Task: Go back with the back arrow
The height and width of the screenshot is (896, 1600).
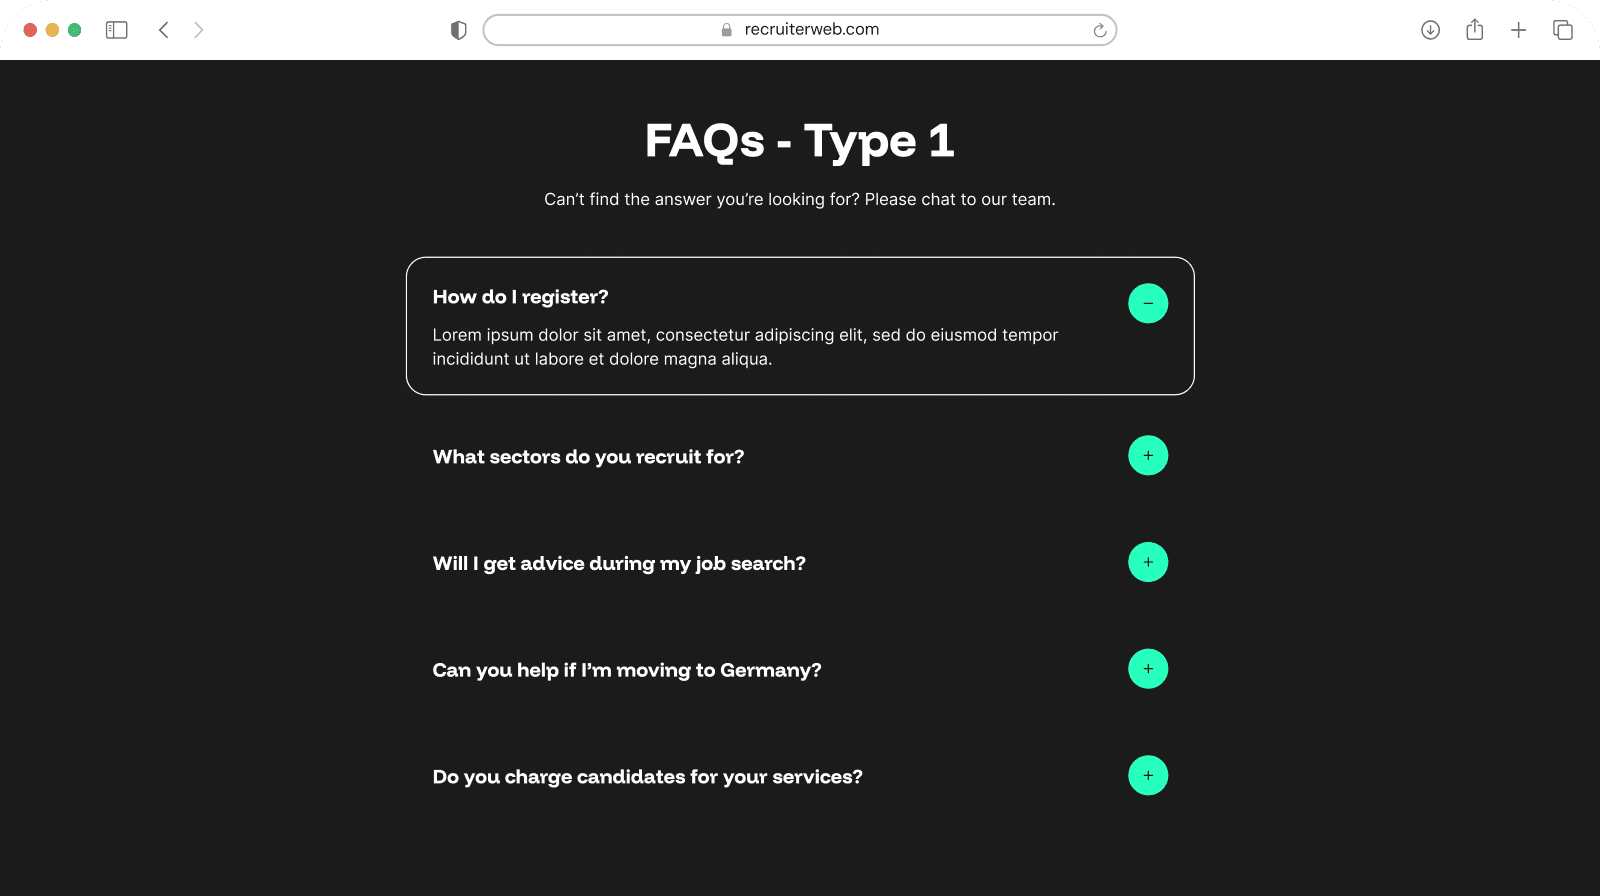Action: pyautogui.click(x=164, y=30)
